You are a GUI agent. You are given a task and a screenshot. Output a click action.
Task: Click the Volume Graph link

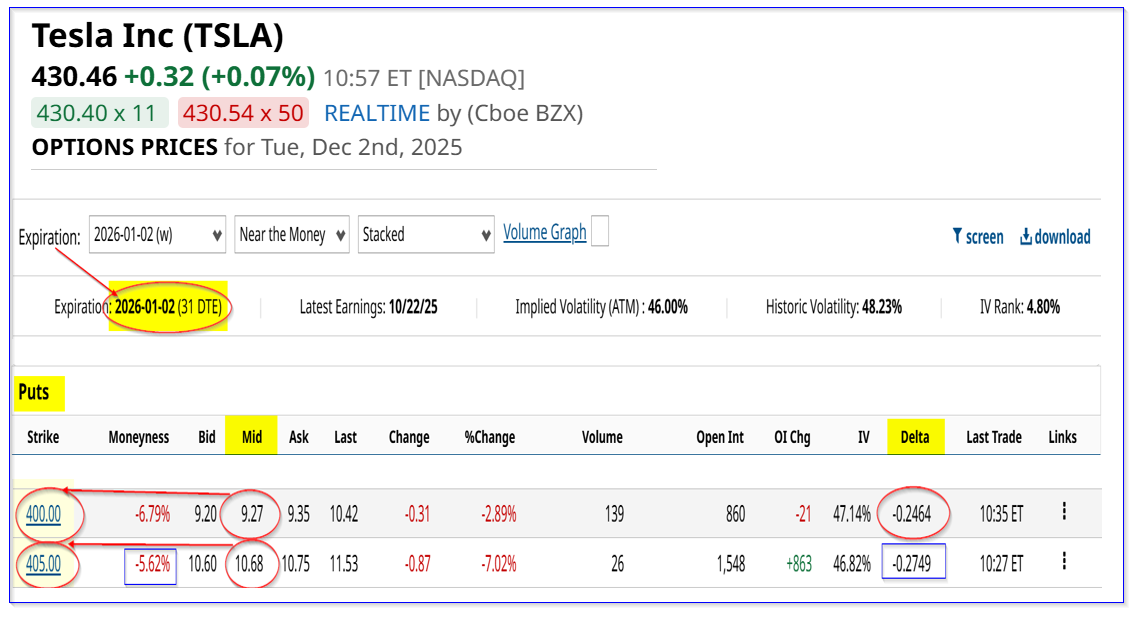click(x=544, y=232)
